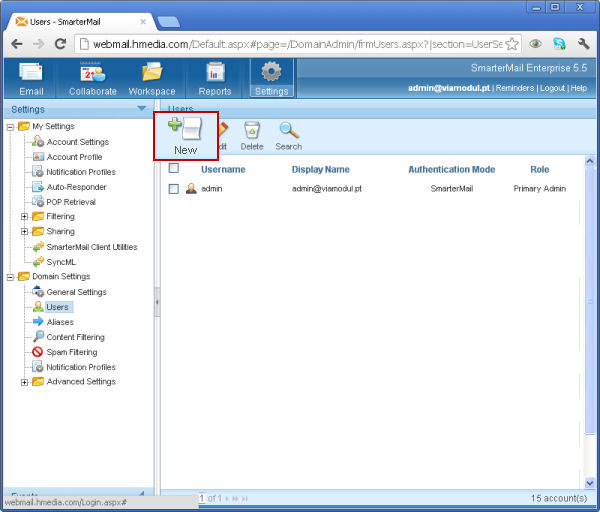
Task: Sort by Role column header
Action: tap(540, 170)
